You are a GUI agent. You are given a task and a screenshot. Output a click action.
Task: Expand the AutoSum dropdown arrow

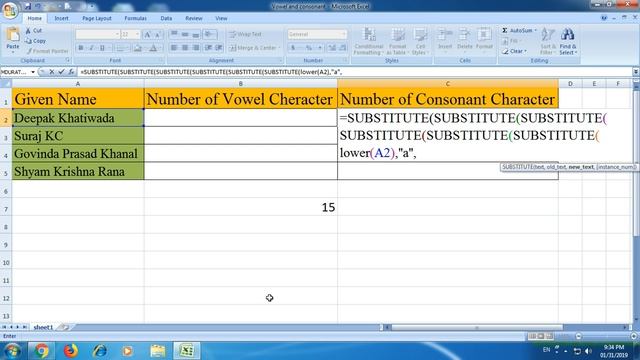536,31
